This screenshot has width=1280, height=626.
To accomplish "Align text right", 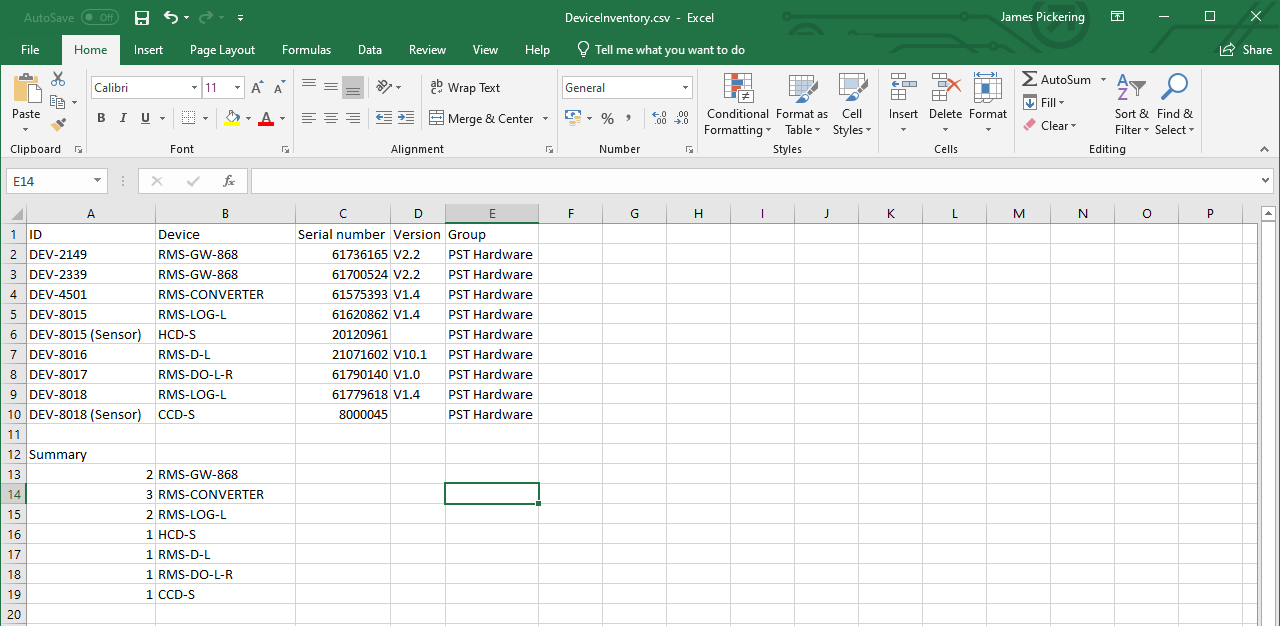I will (x=353, y=118).
